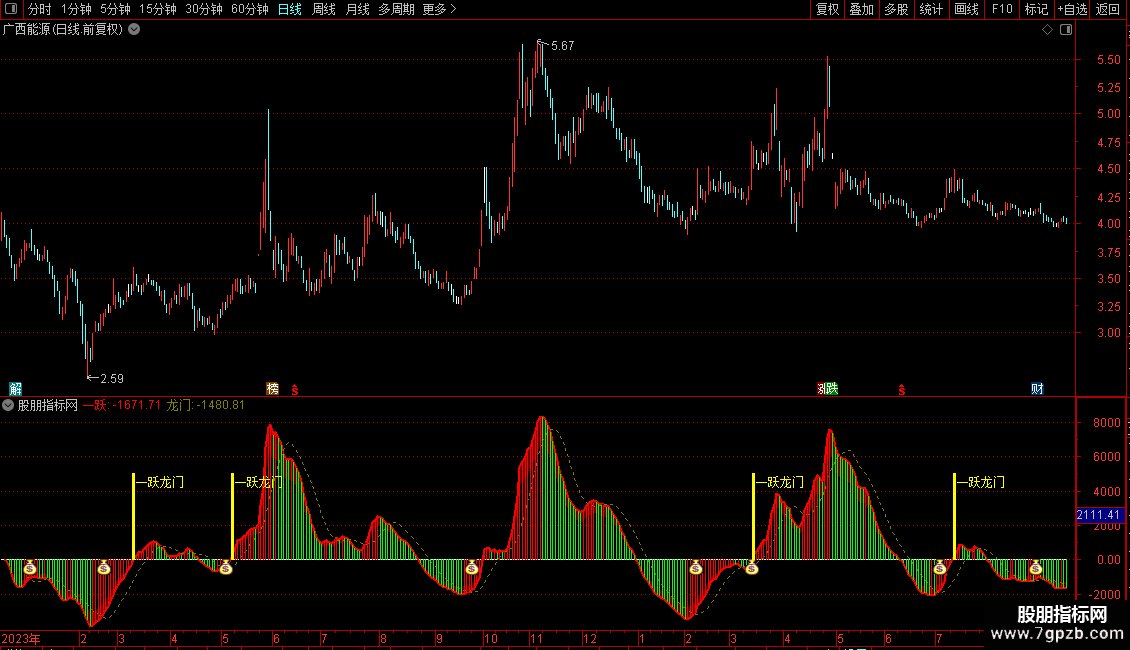Switch to 月线 monthly chart
This screenshot has height=650, width=1130.
click(x=357, y=9)
